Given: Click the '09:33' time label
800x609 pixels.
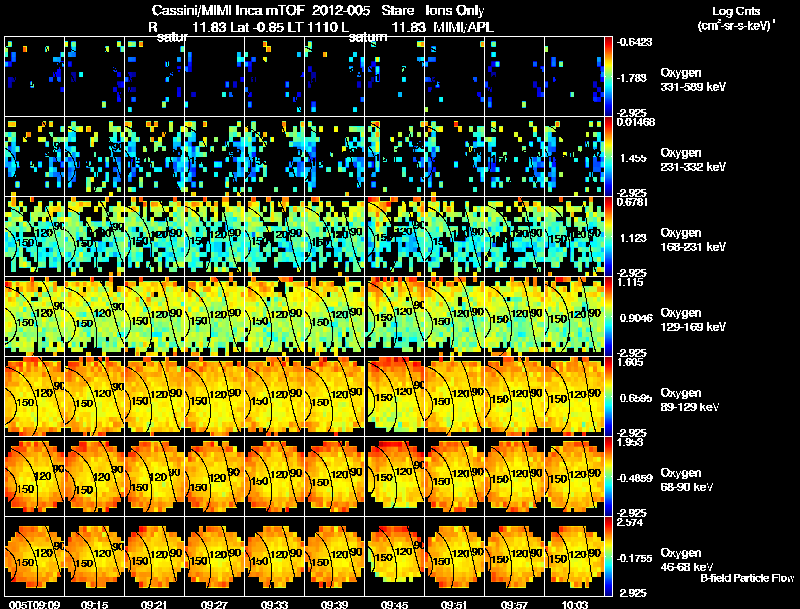Looking at the screenshot, I should point(274,604).
